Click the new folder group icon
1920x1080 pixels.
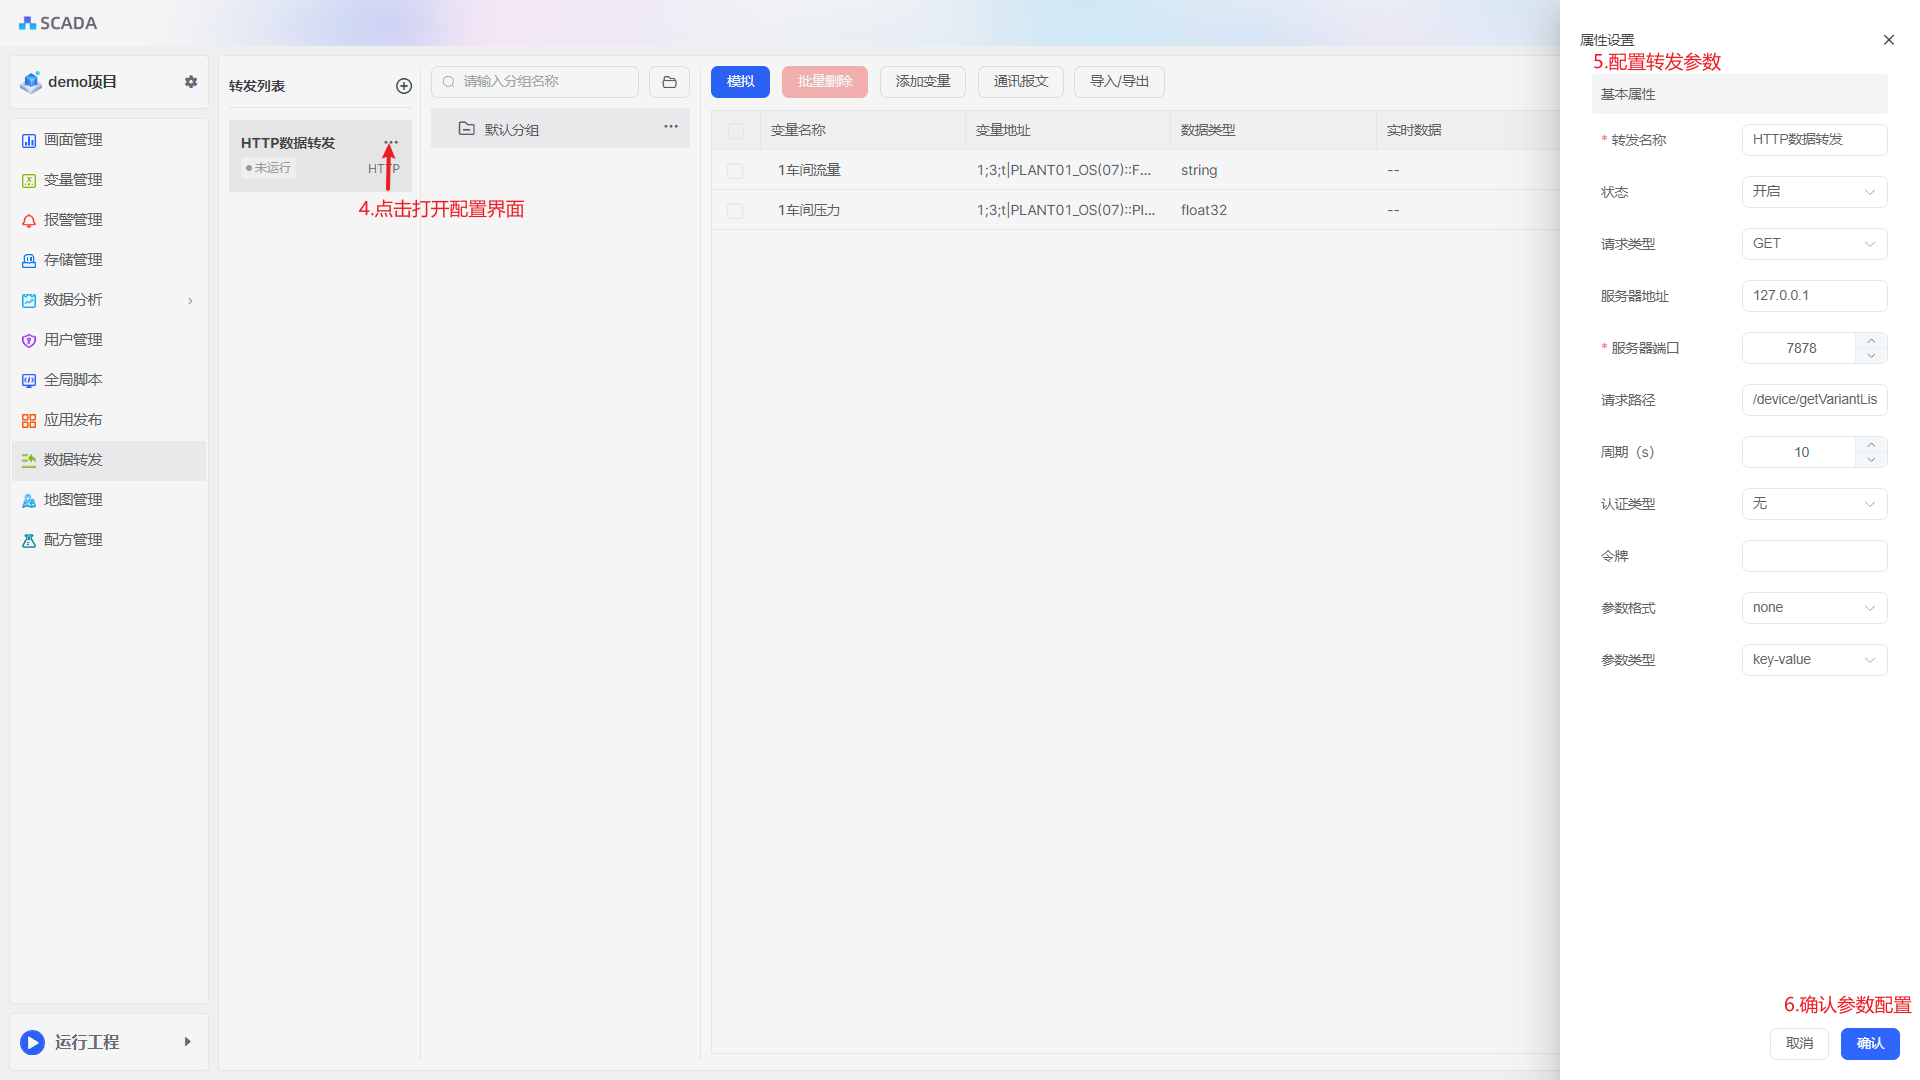click(x=669, y=82)
